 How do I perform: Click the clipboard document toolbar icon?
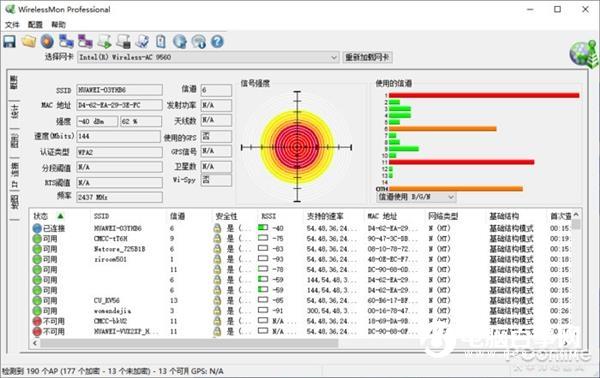coord(161,41)
